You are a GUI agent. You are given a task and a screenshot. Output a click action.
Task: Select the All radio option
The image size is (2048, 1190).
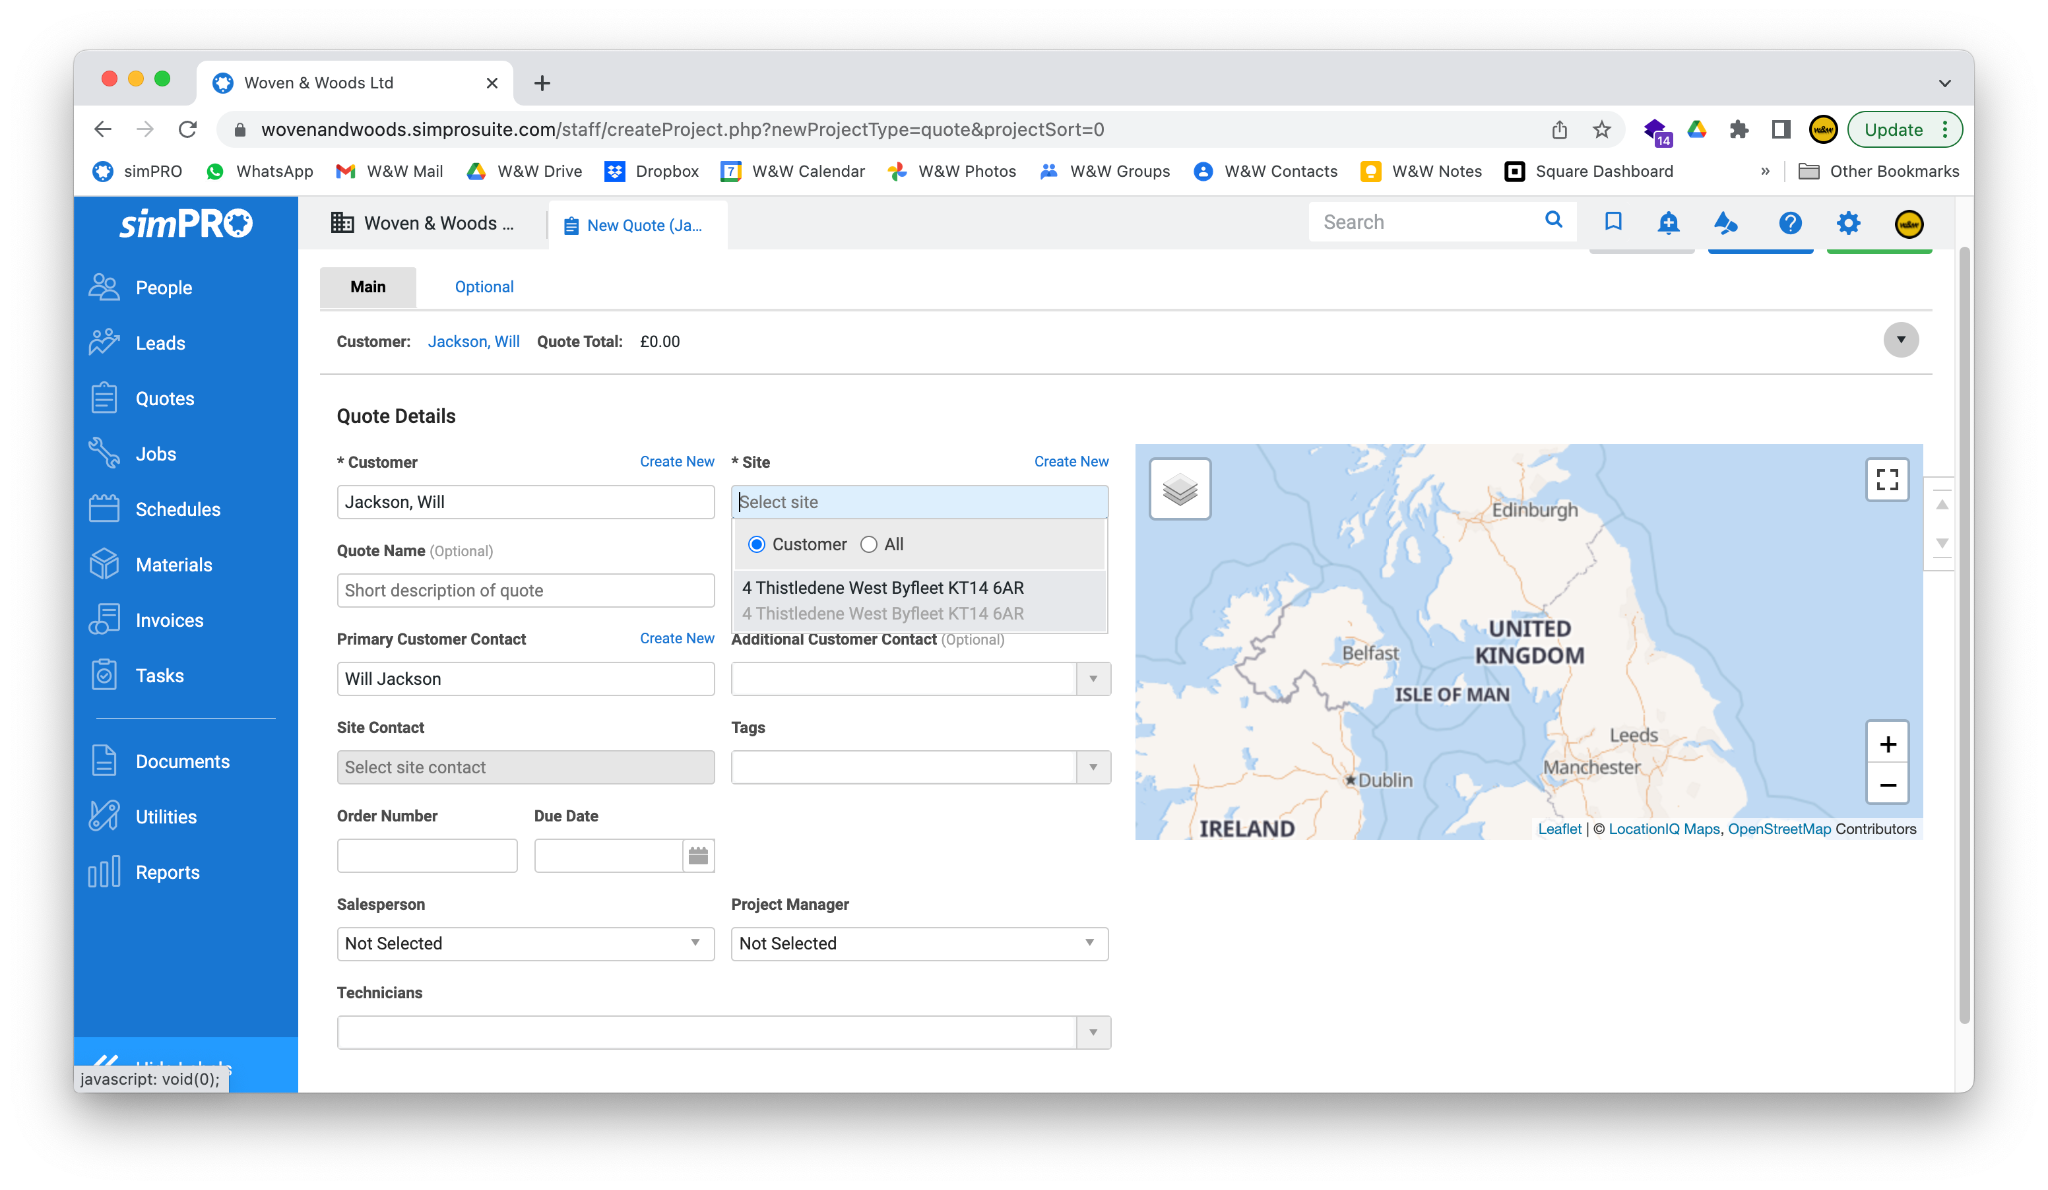pyautogui.click(x=869, y=544)
